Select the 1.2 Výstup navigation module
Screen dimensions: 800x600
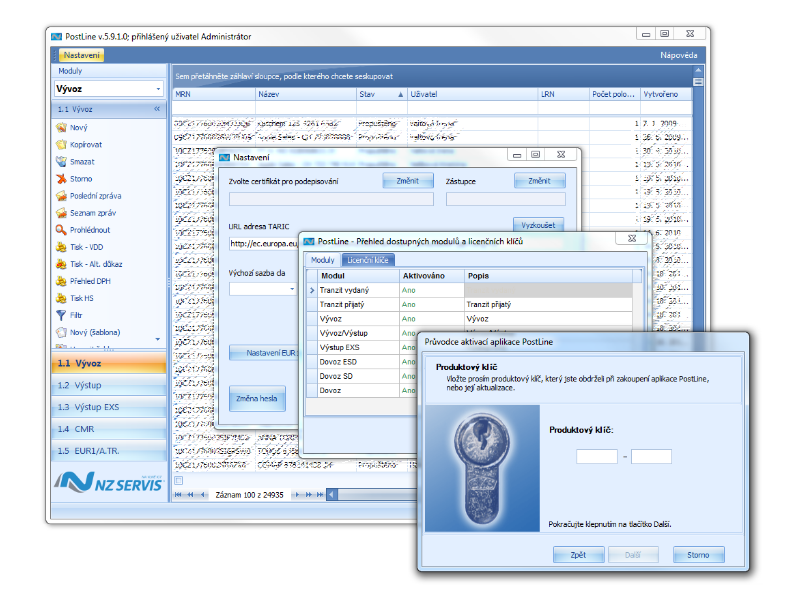pyautogui.click(x=109, y=385)
